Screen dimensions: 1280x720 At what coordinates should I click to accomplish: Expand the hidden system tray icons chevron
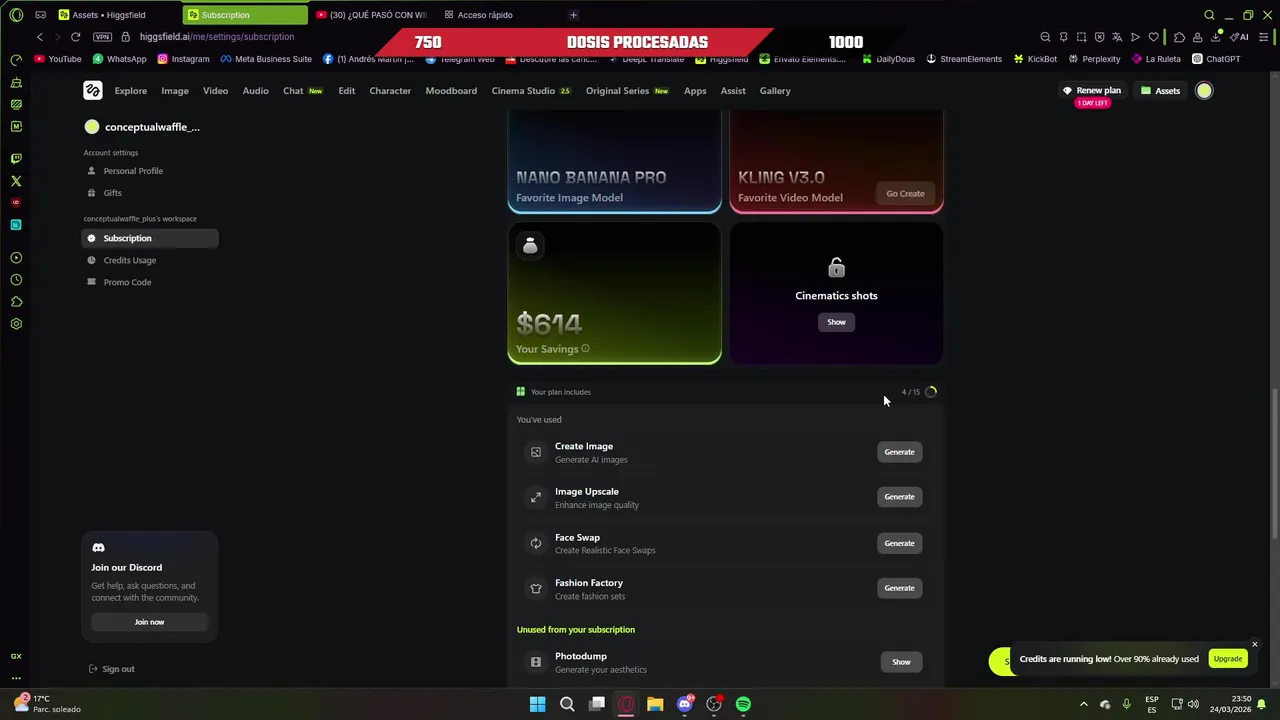1083,704
